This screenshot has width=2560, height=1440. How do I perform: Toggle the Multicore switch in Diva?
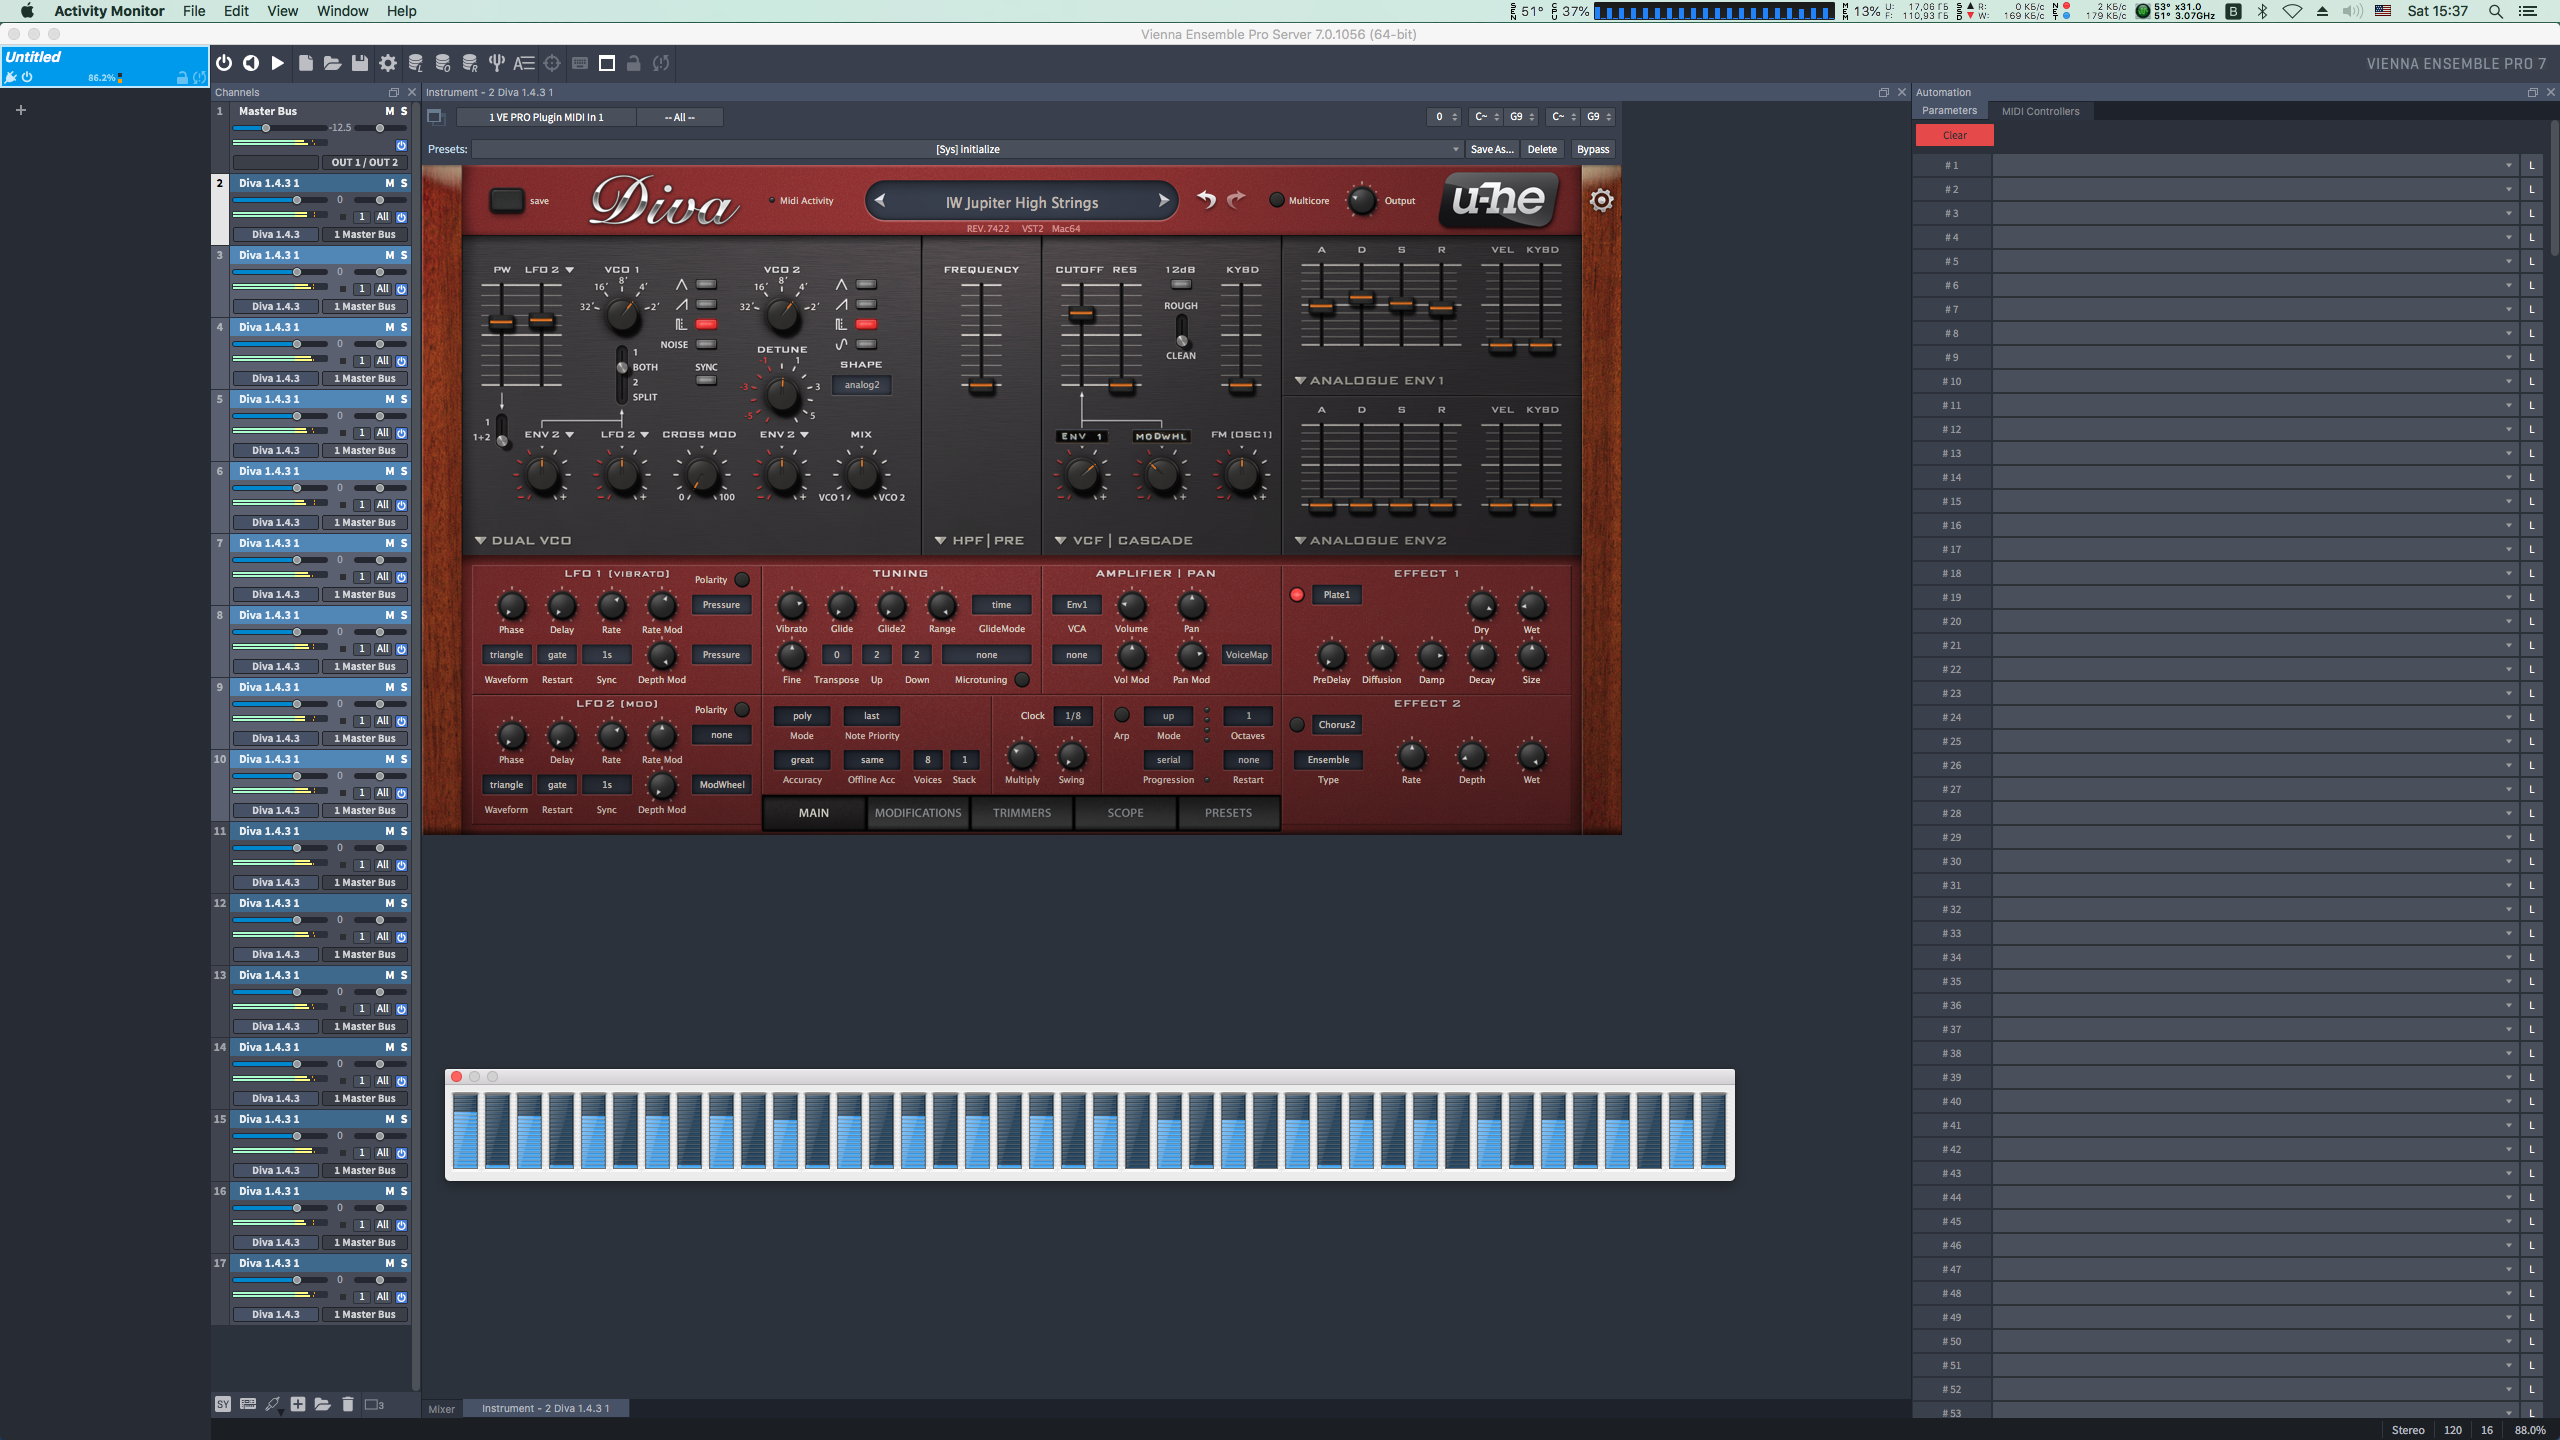click(1277, 200)
